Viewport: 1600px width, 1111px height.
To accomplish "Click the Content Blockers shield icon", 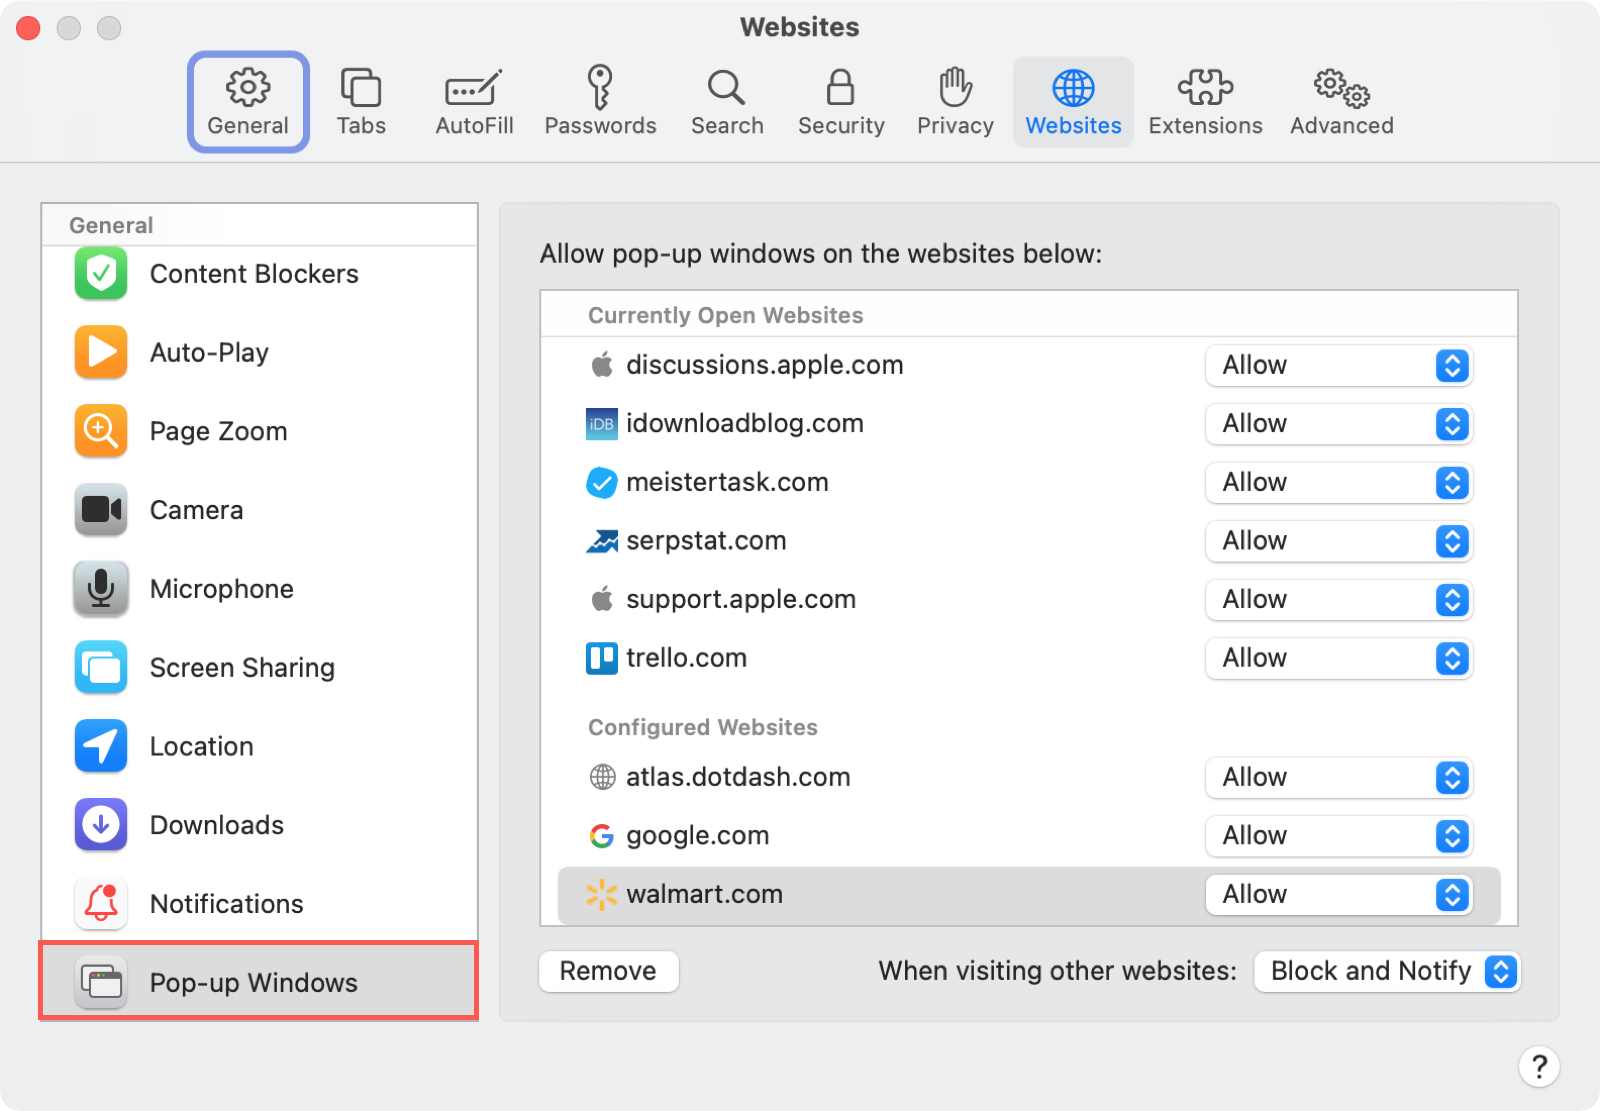I will click(x=101, y=273).
